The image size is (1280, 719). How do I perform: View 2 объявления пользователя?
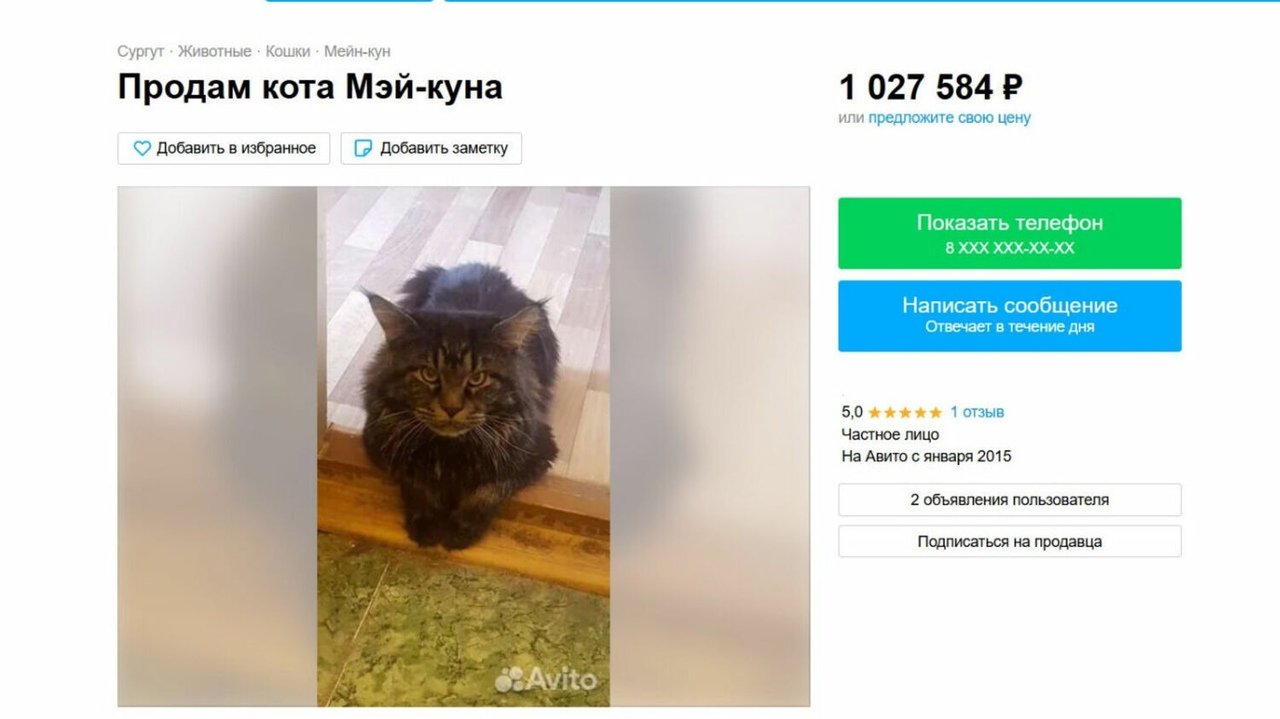pyautogui.click(x=1010, y=500)
